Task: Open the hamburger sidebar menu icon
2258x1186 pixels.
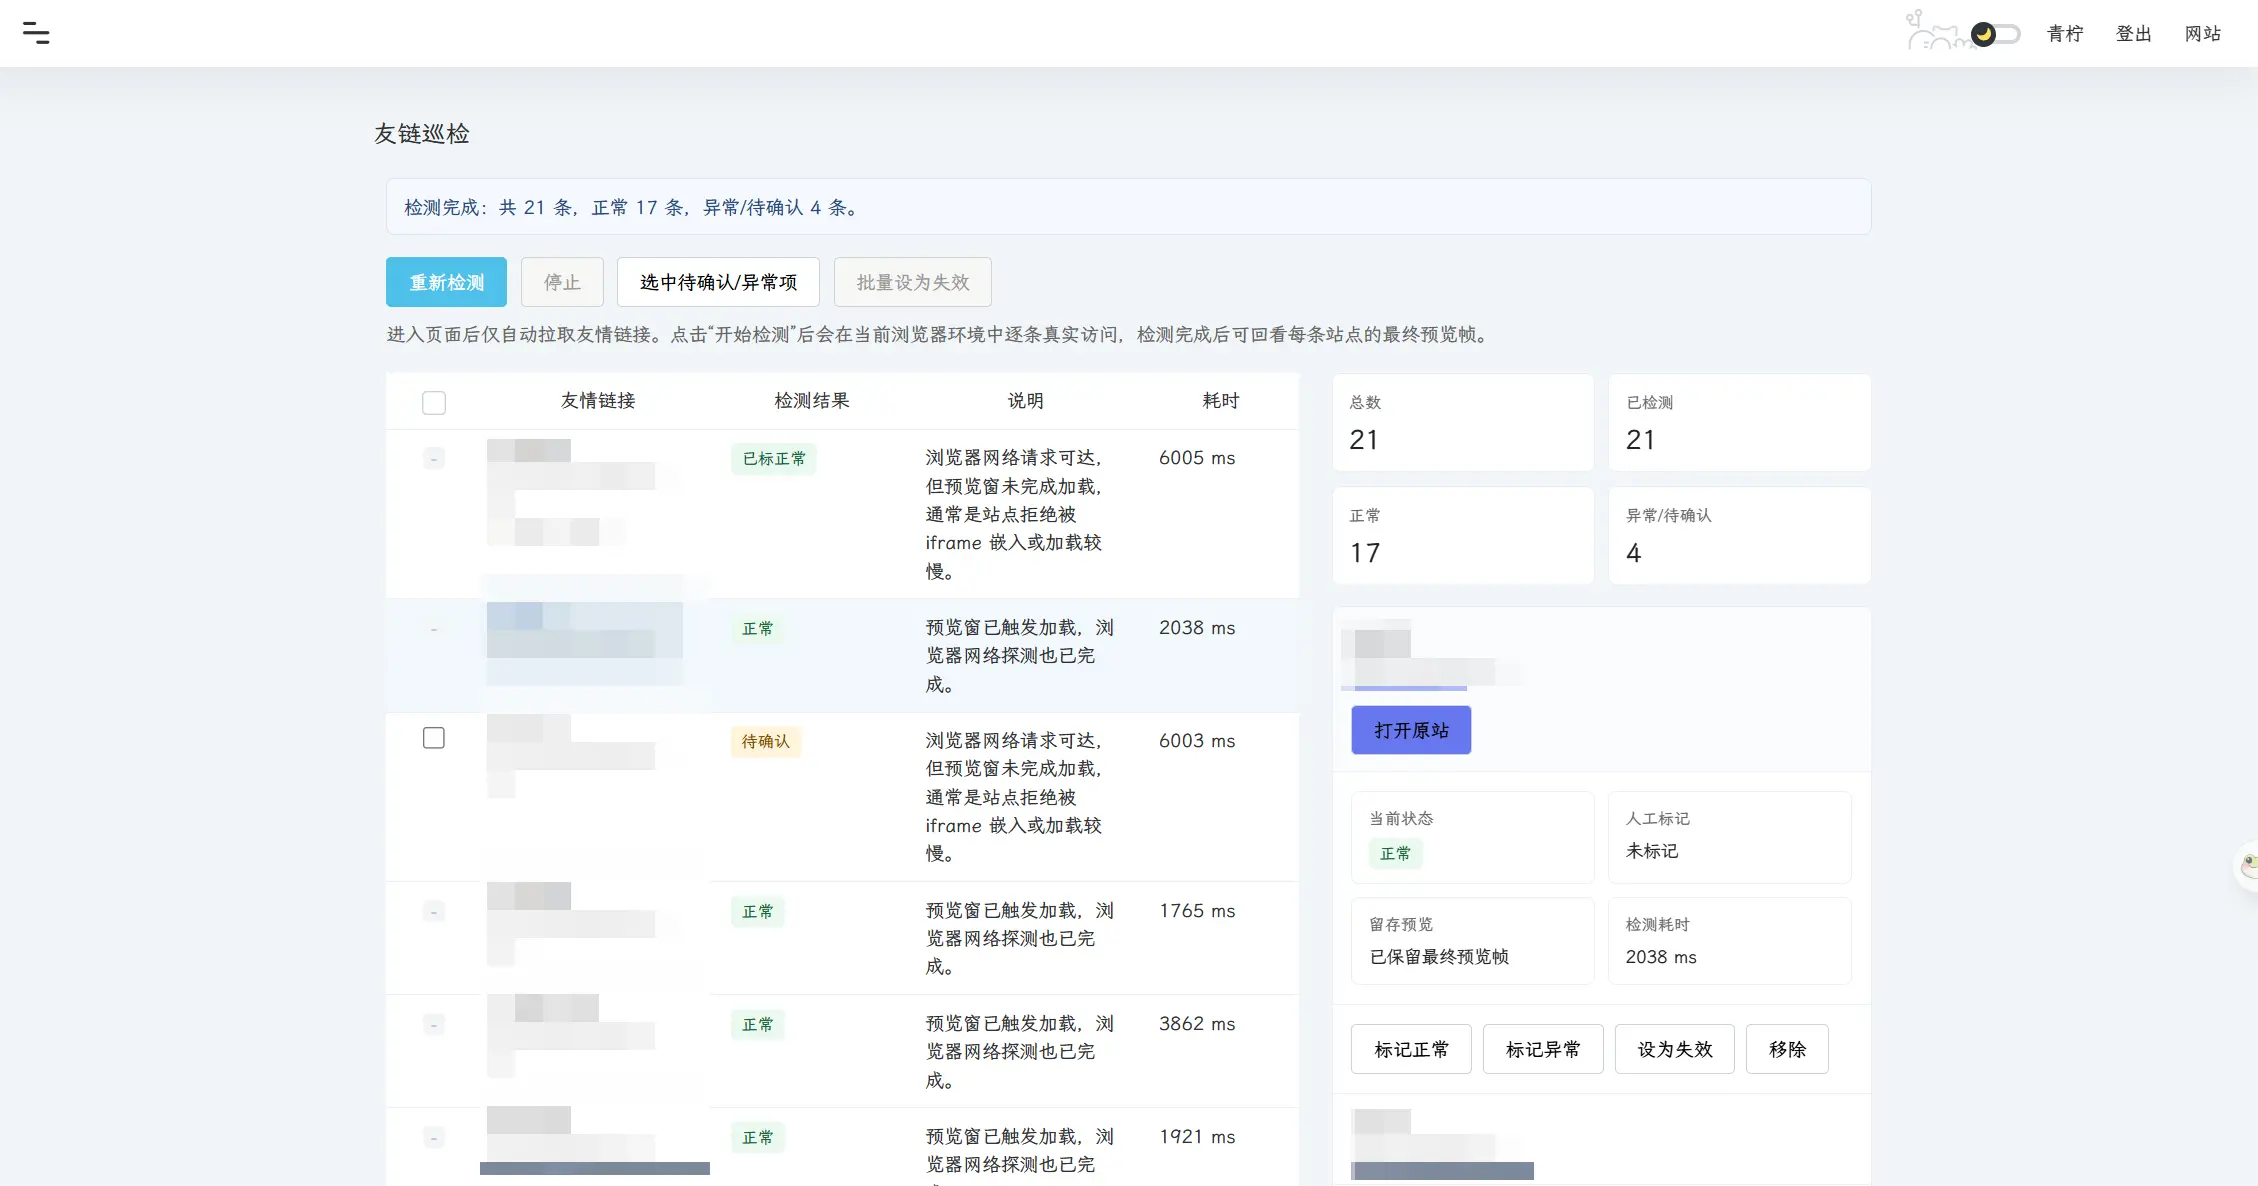Action: (x=36, y=33)
